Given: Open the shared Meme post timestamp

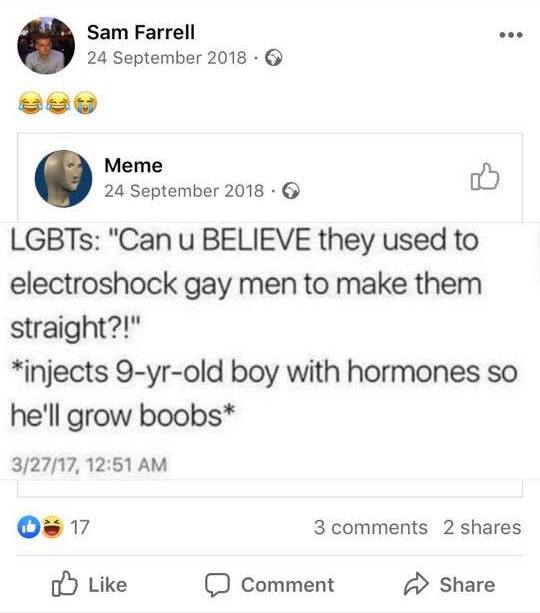Looking at the screenshot, I should point(184,191).
